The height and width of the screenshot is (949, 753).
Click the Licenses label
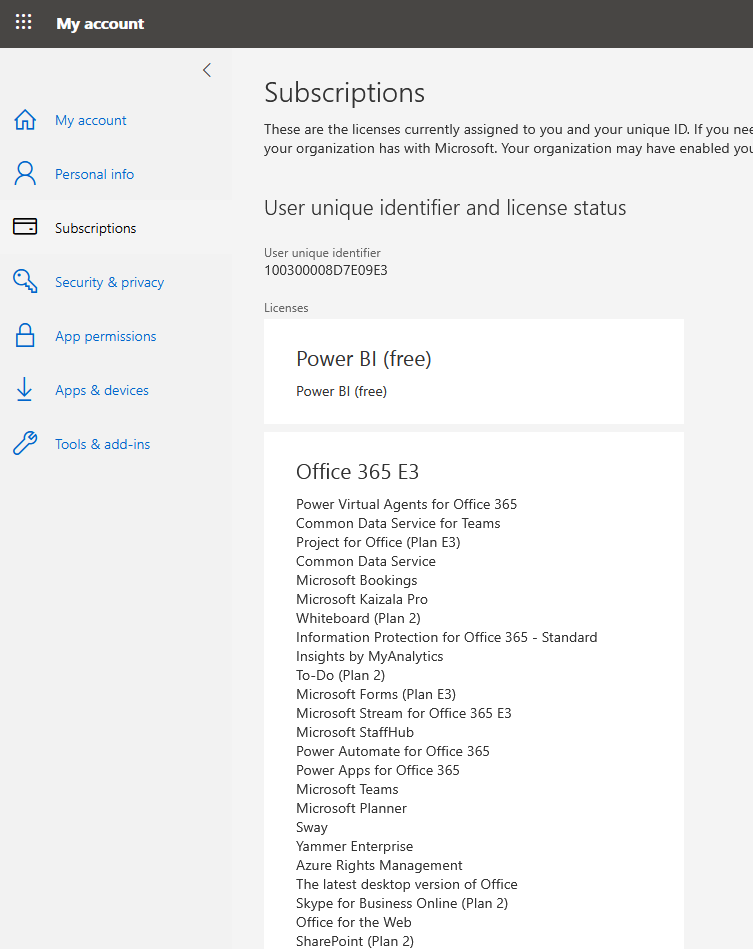coord(286,308)
